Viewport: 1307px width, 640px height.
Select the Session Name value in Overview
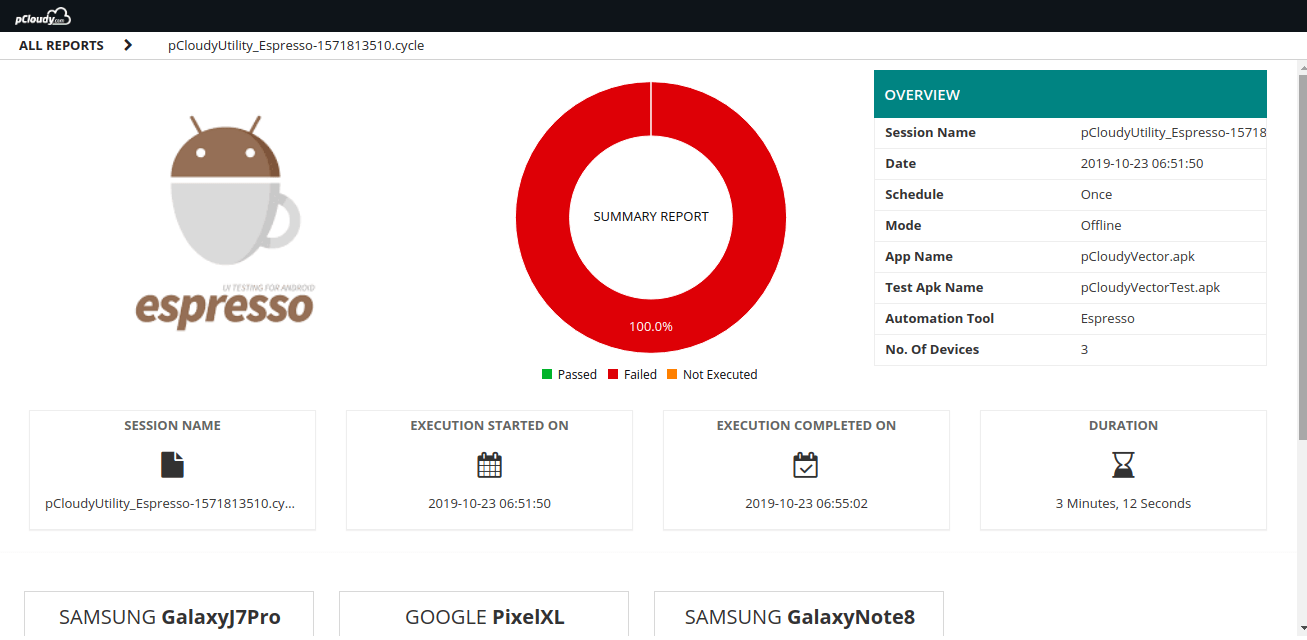point(1173,133)
